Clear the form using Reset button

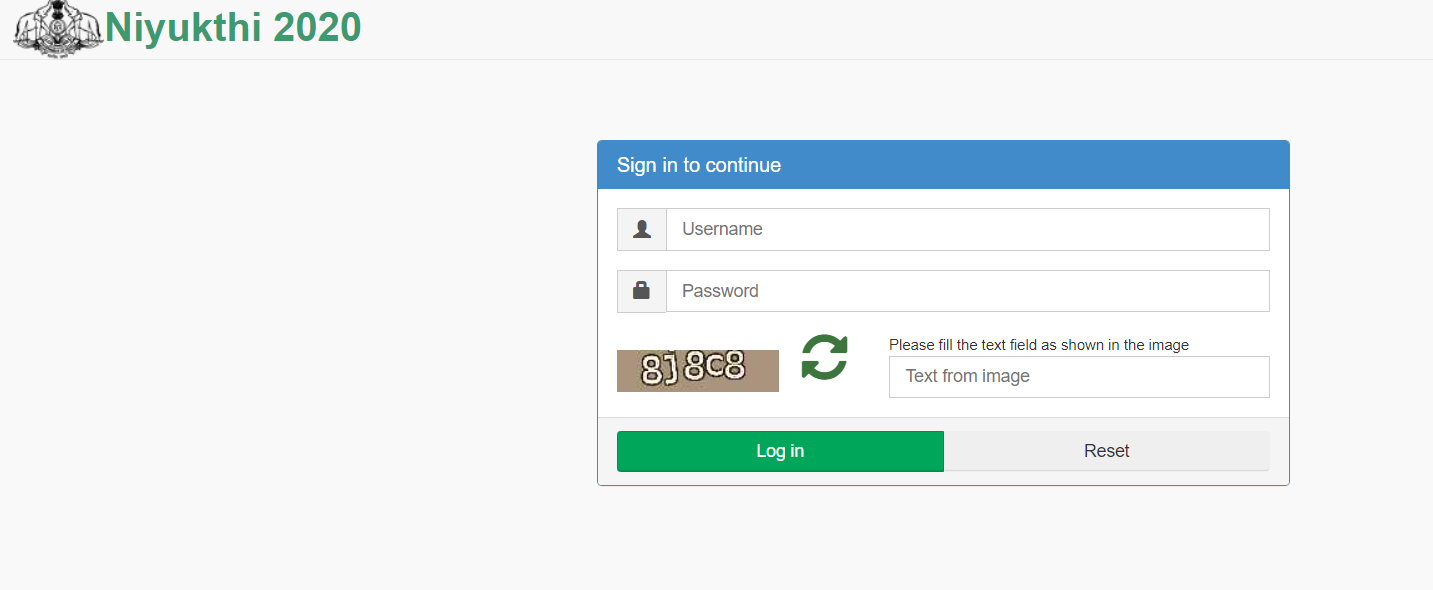tap(1107, 451)
